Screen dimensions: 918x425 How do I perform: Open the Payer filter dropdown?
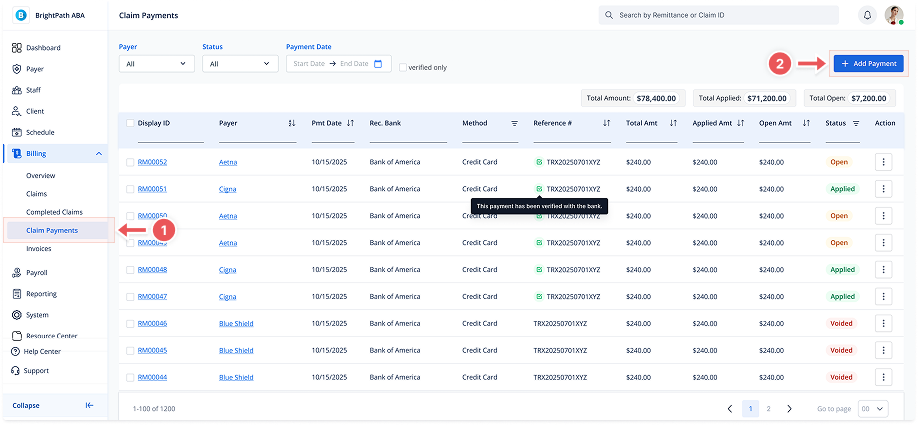tap(156, 64)
